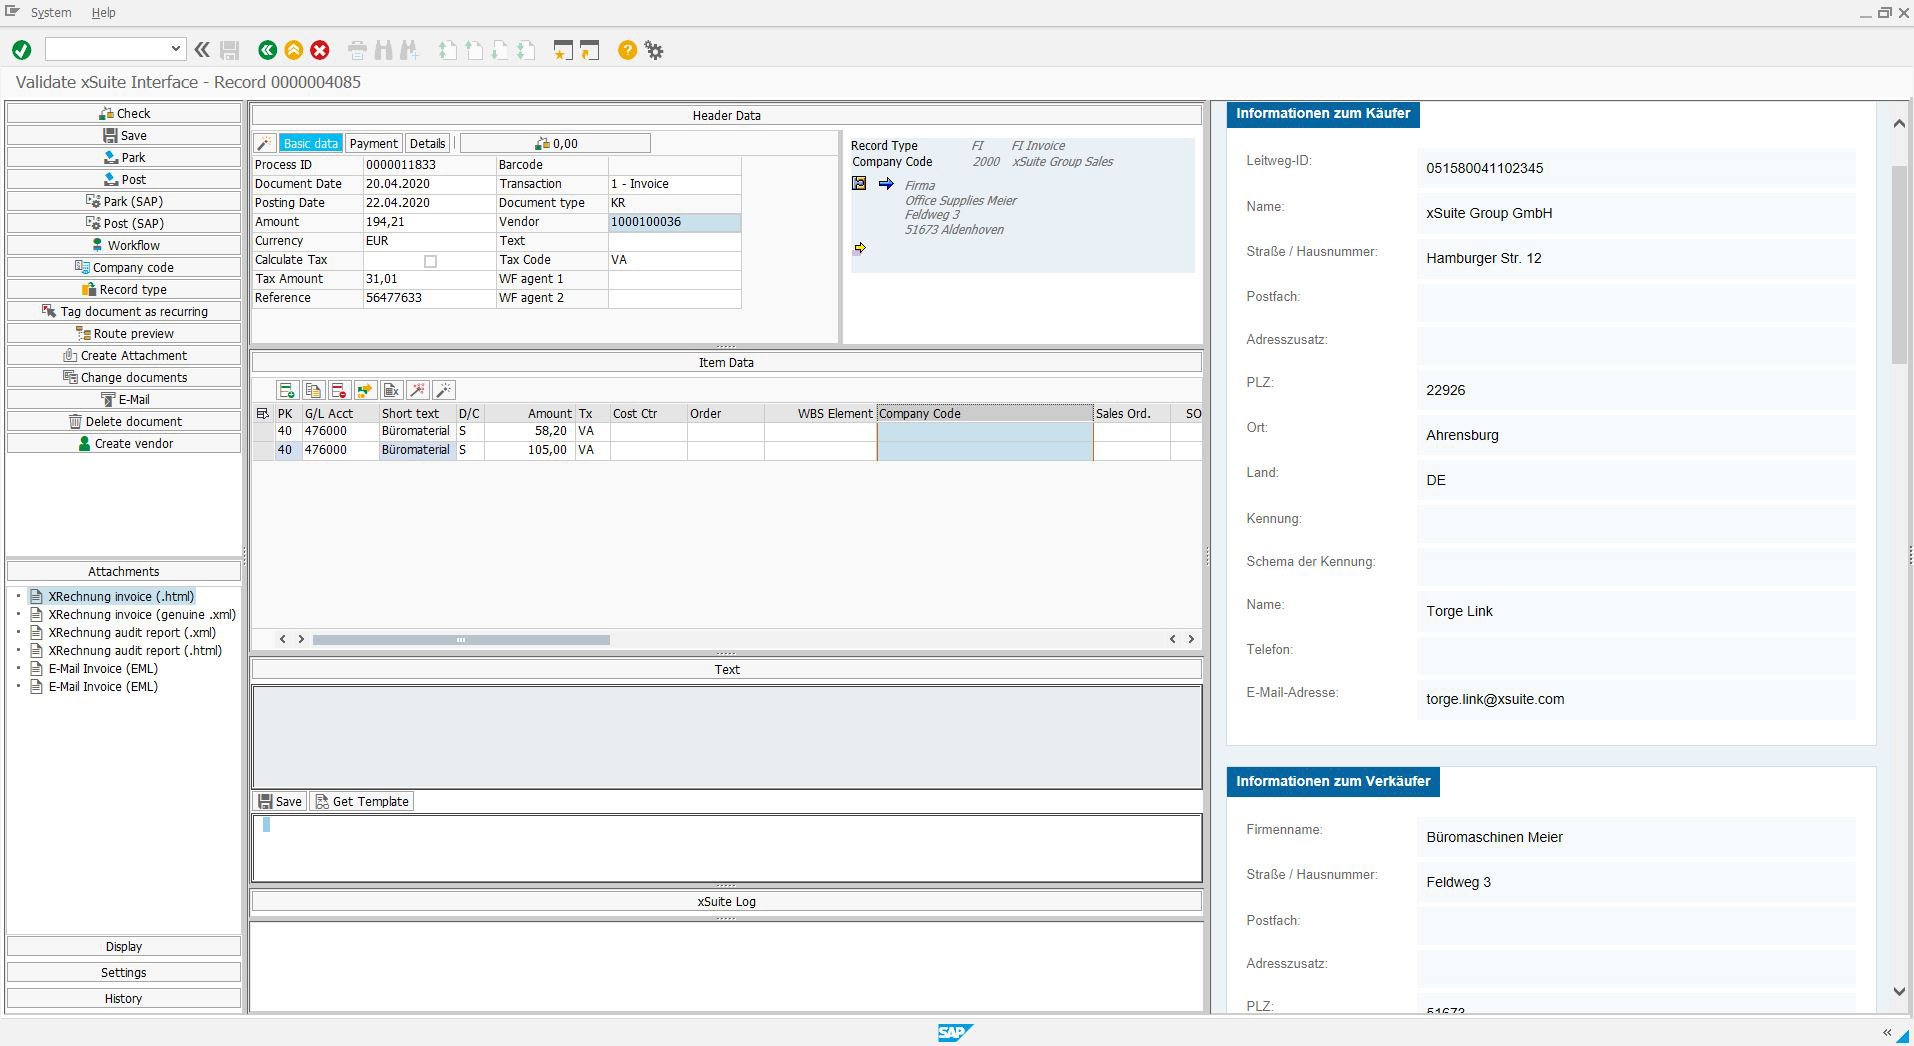Open Customize Local Layout gears icon
Viewport: 1914px width, 1046px height.
[654, 50]
